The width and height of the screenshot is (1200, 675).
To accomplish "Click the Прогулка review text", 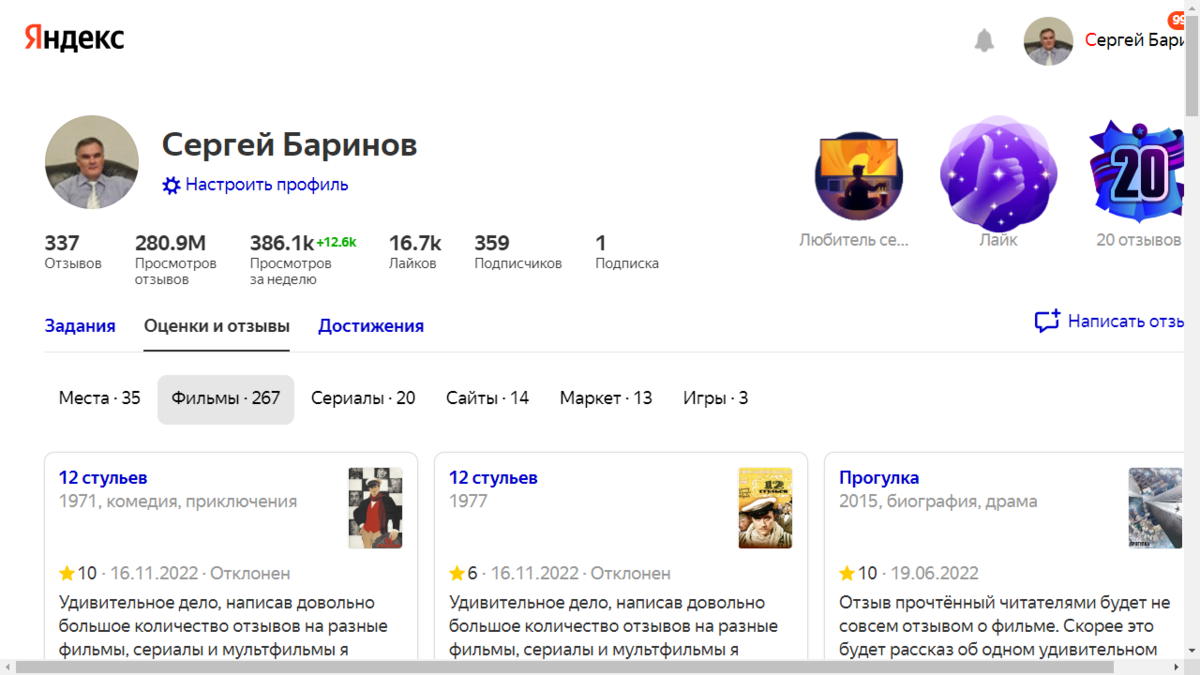I will click(1004, 626).
